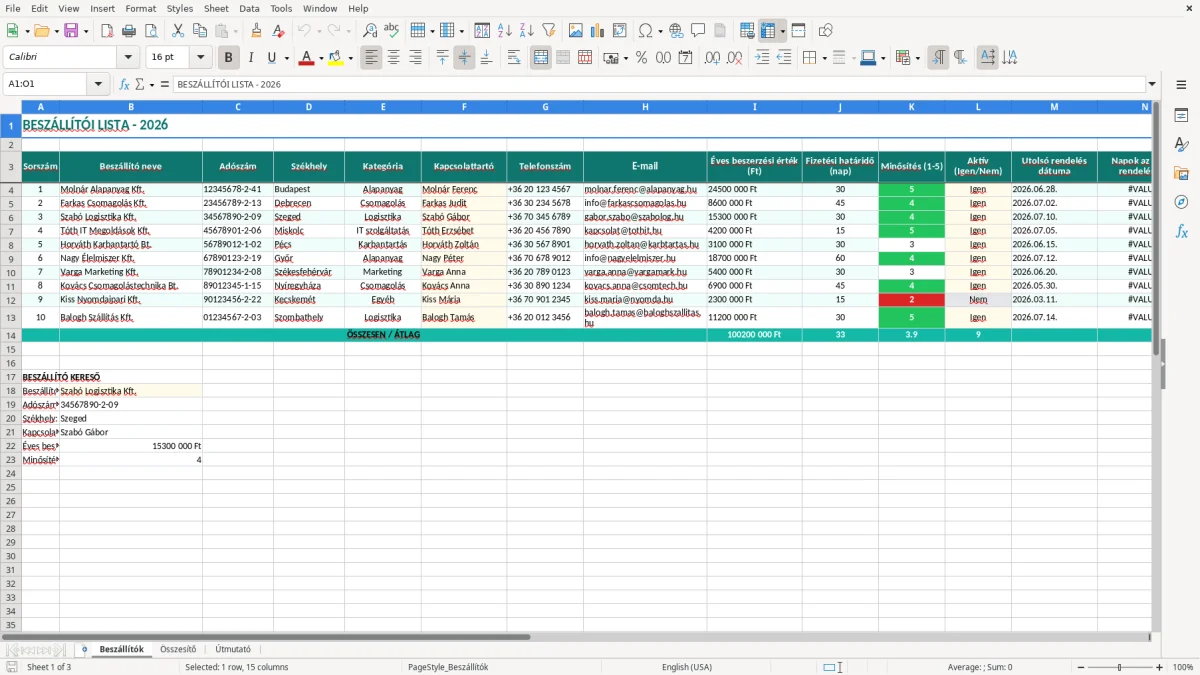
Task: Remove a decimal place
Action: [735, 58]
